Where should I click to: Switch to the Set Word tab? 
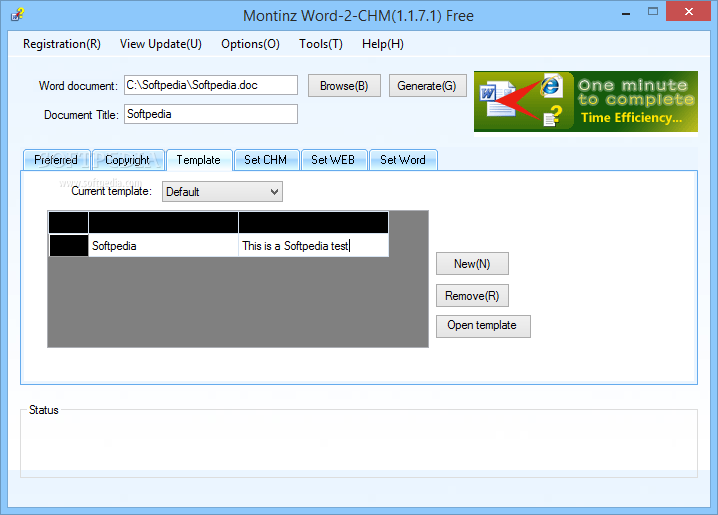[x=403, y=160]
